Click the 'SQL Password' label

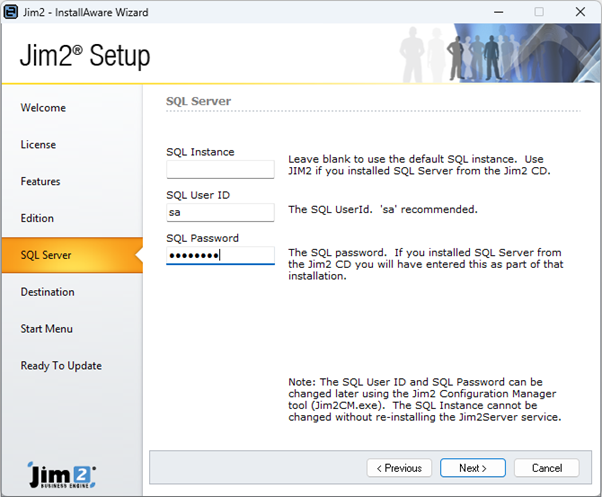click(x=202, y=238)
